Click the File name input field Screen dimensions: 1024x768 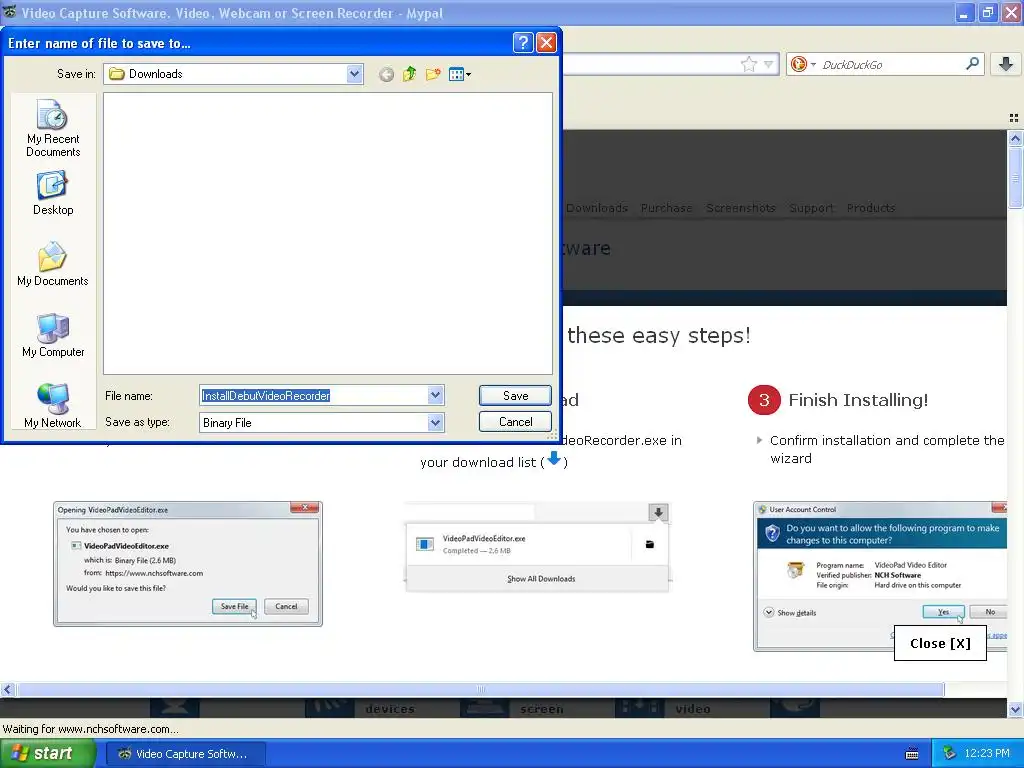pyautogui.click(x=313, y=396)
